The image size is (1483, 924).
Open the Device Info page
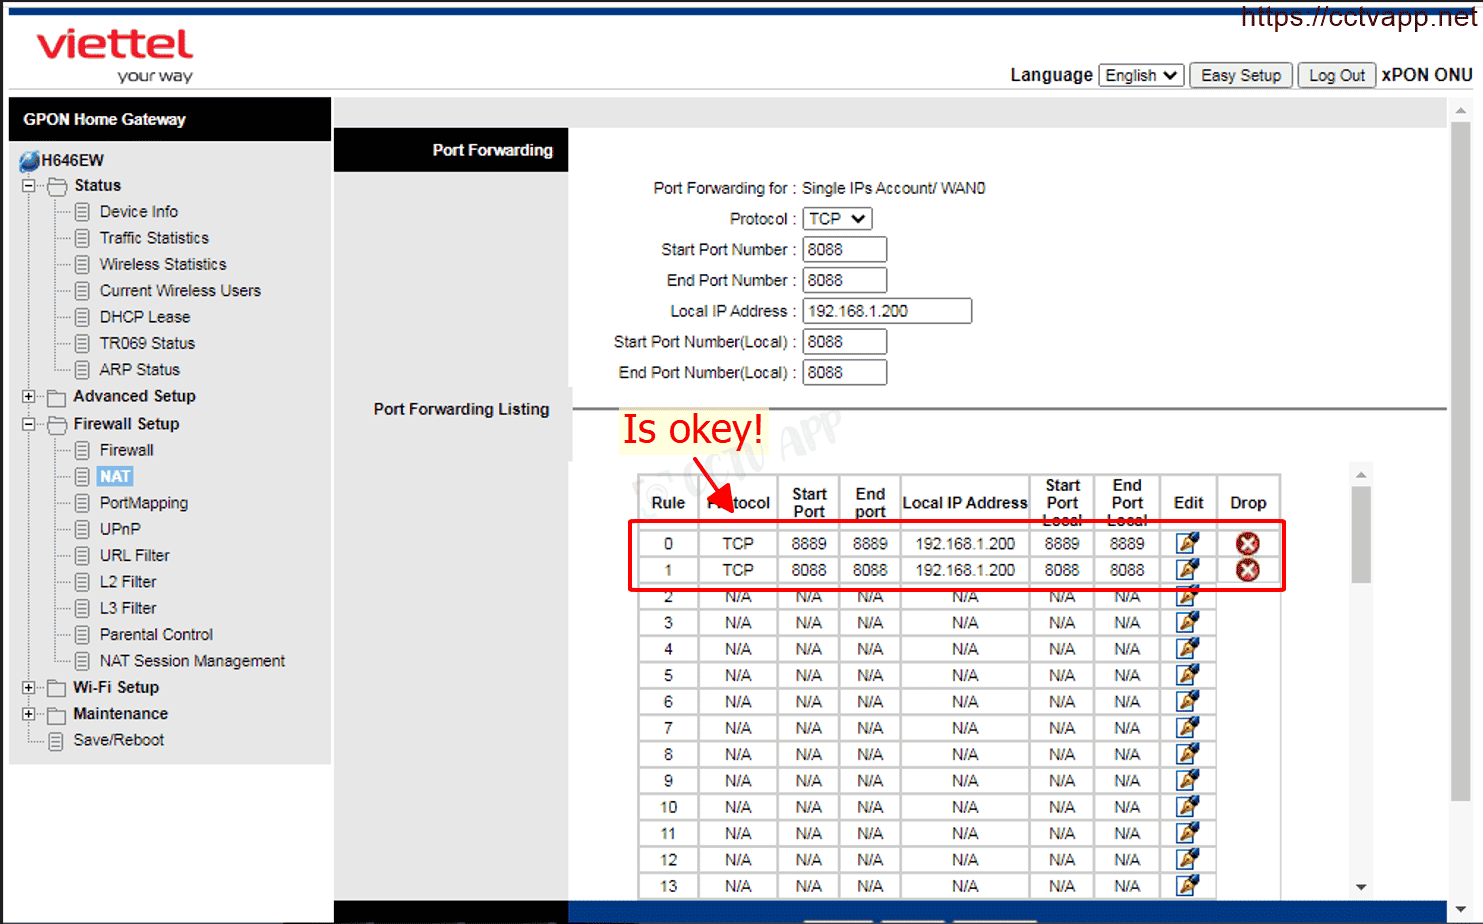pyautogui.click(x=138, y=212)
